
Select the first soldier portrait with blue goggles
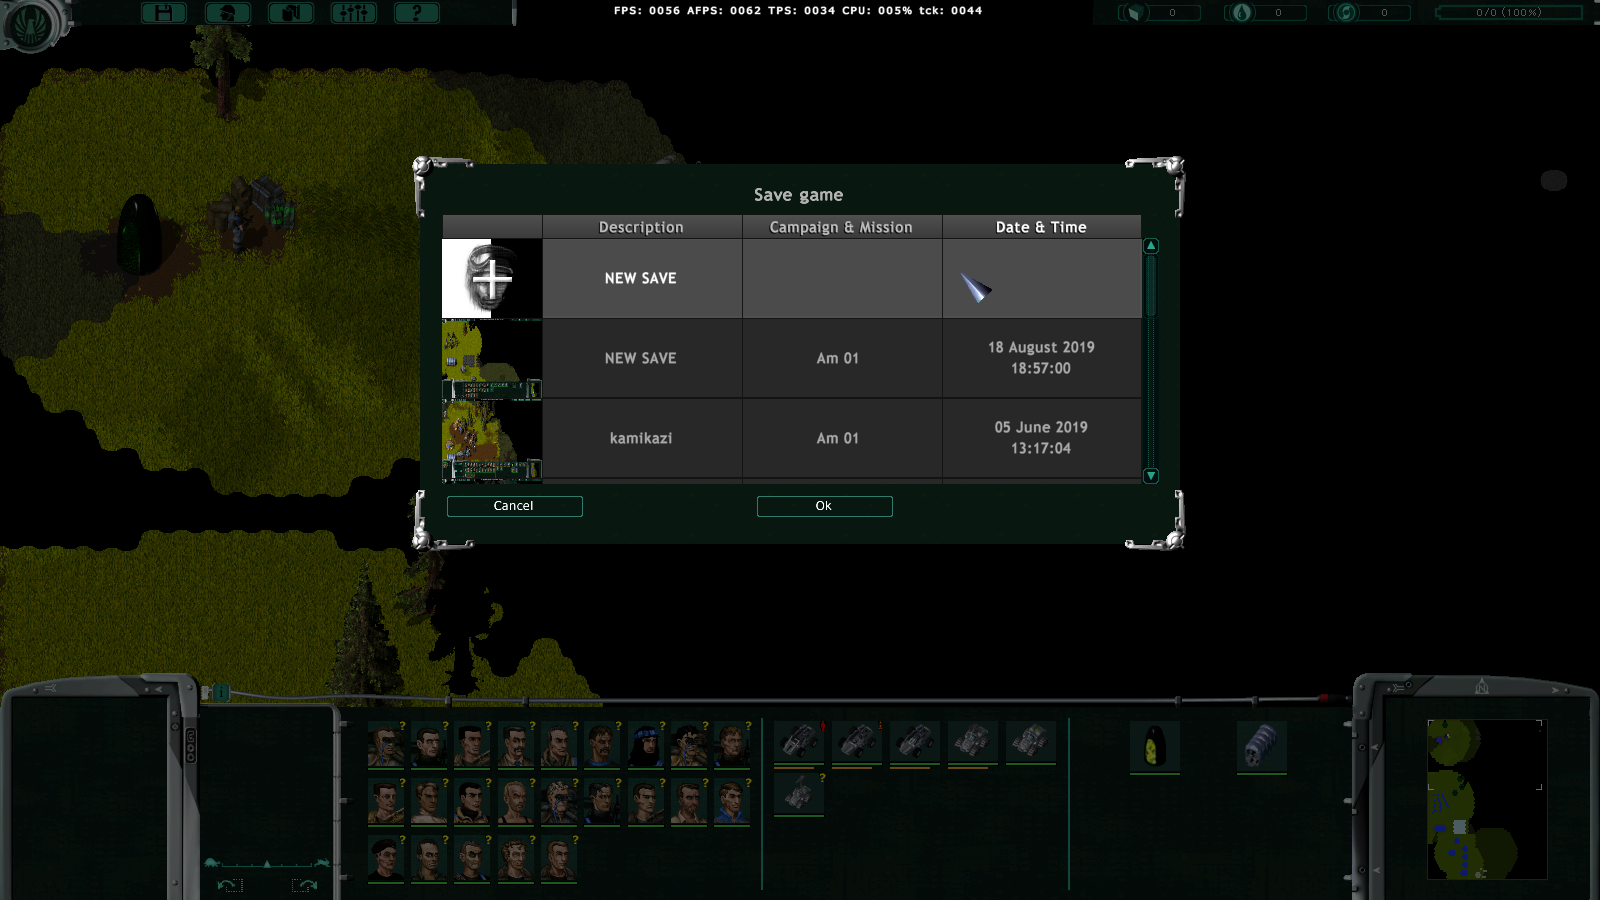click(386, 744)
